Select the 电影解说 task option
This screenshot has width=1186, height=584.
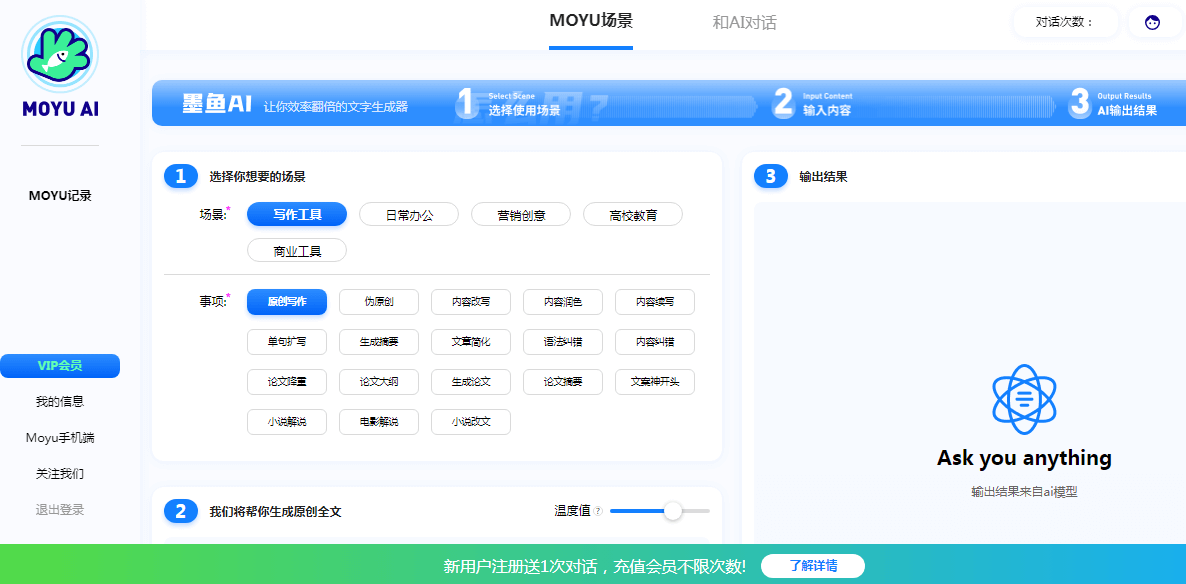[x=378, y=421]
